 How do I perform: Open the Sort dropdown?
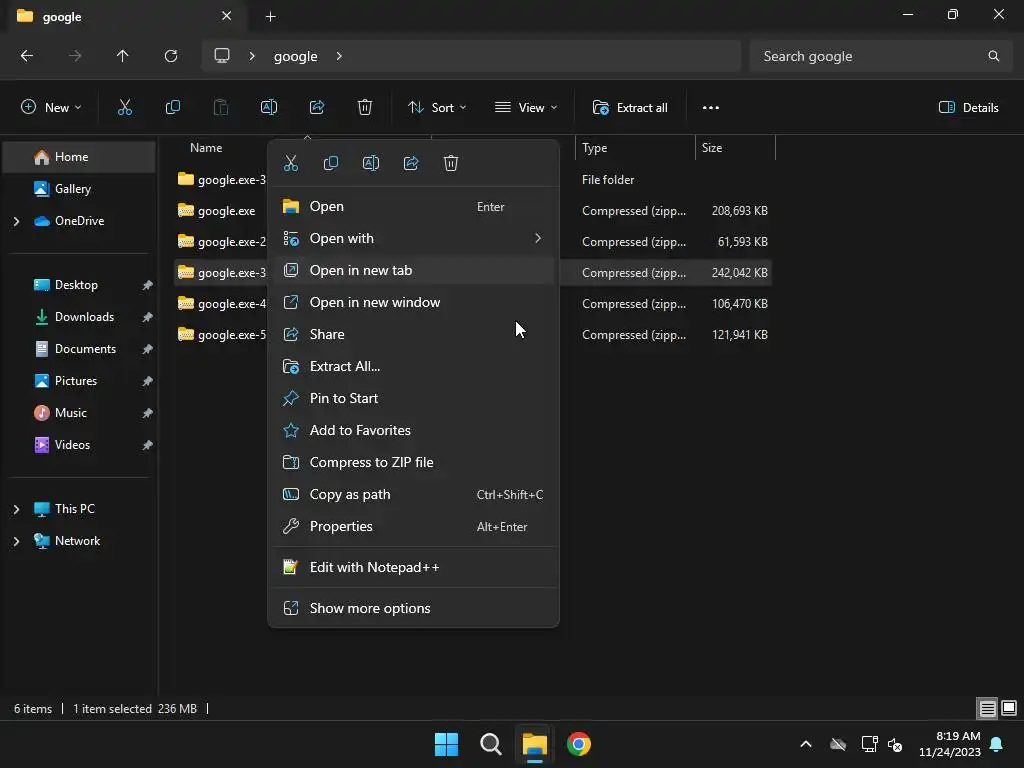pyautogui.click(x=436, y=108)
